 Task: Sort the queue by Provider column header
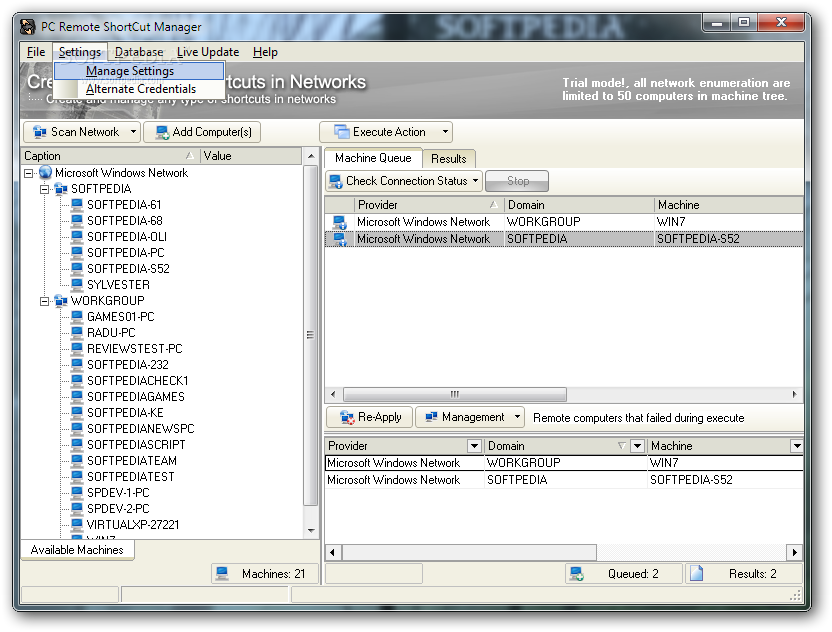click(x=429, y=205)
